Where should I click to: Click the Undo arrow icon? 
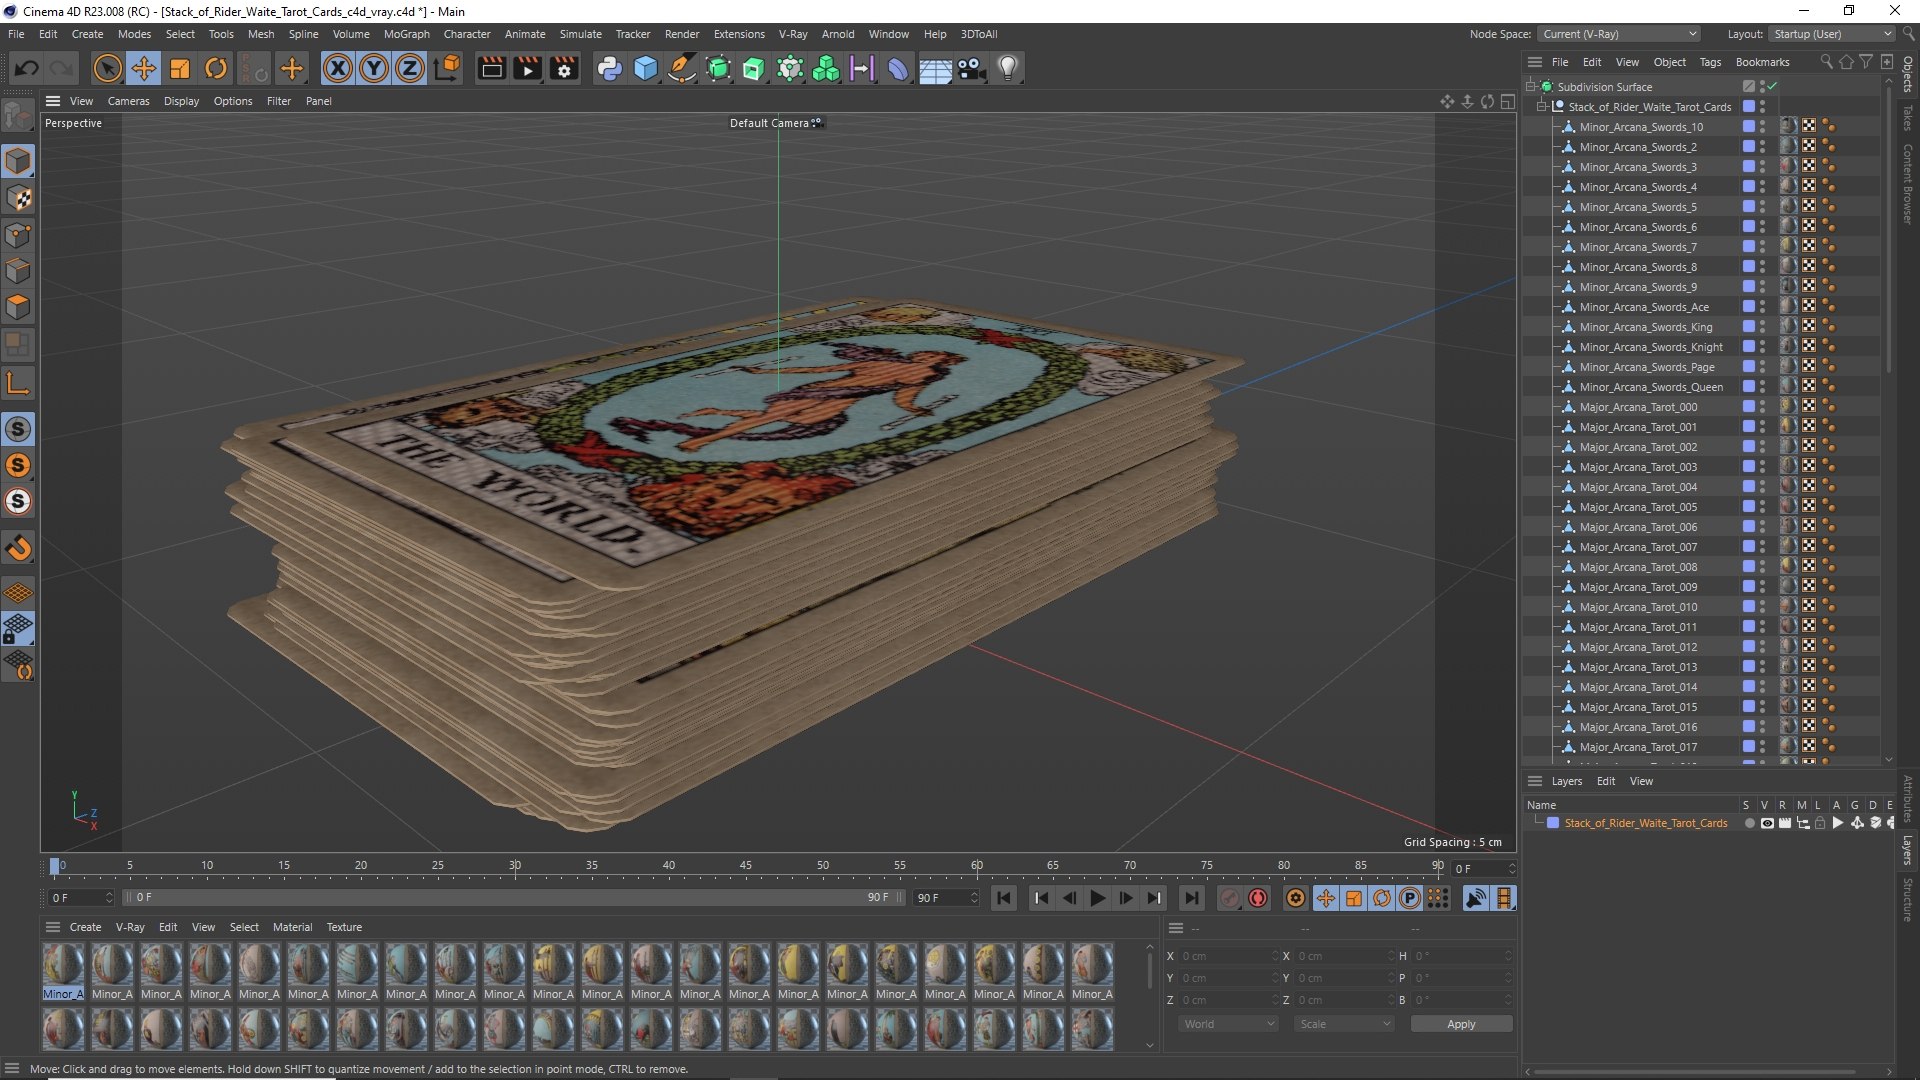point(27,68)
